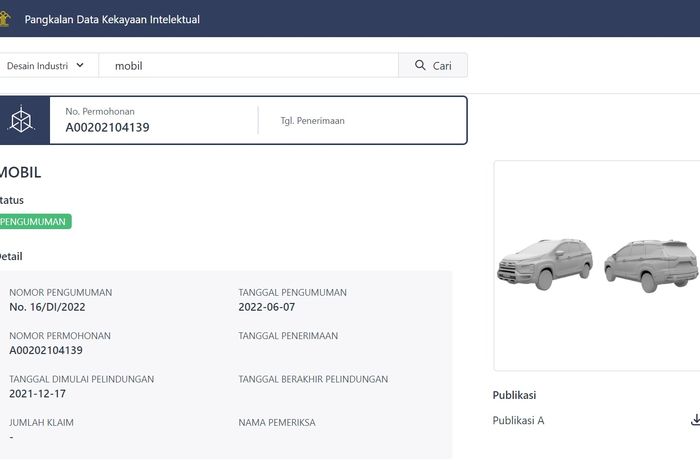The image size is (700, 465).
Task: Click the NAMA PEMERIKSA label
Action: click(x=277, y=422)
